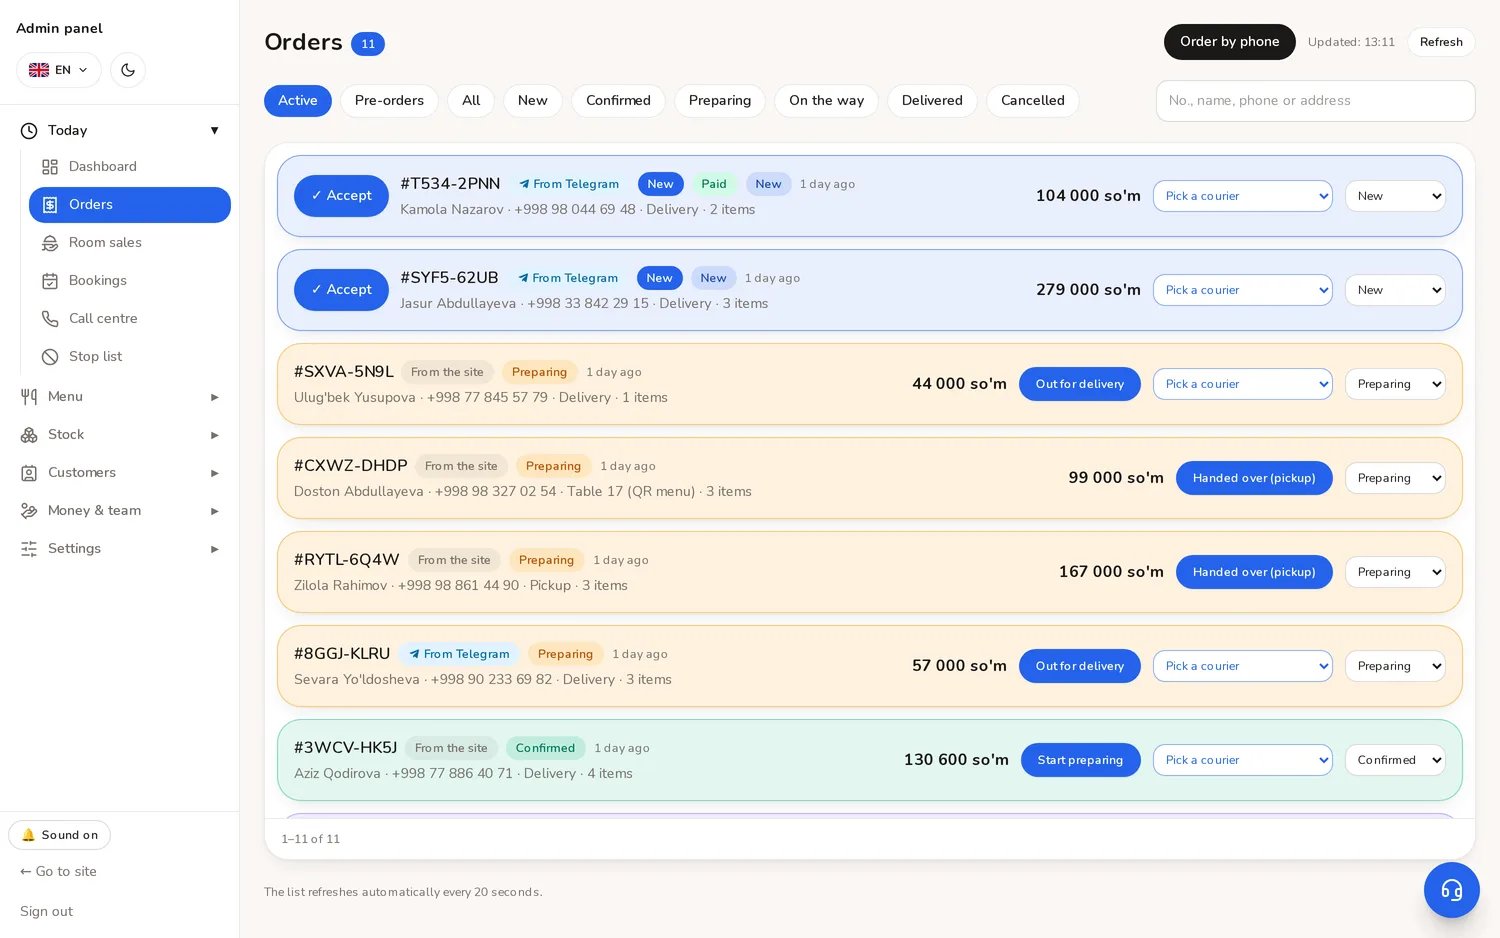Open courier dropdown for order #T534-2PNN
The height and width of the screenshot is (938, 1500).
pyautogui.click(x=1243, y=196)
